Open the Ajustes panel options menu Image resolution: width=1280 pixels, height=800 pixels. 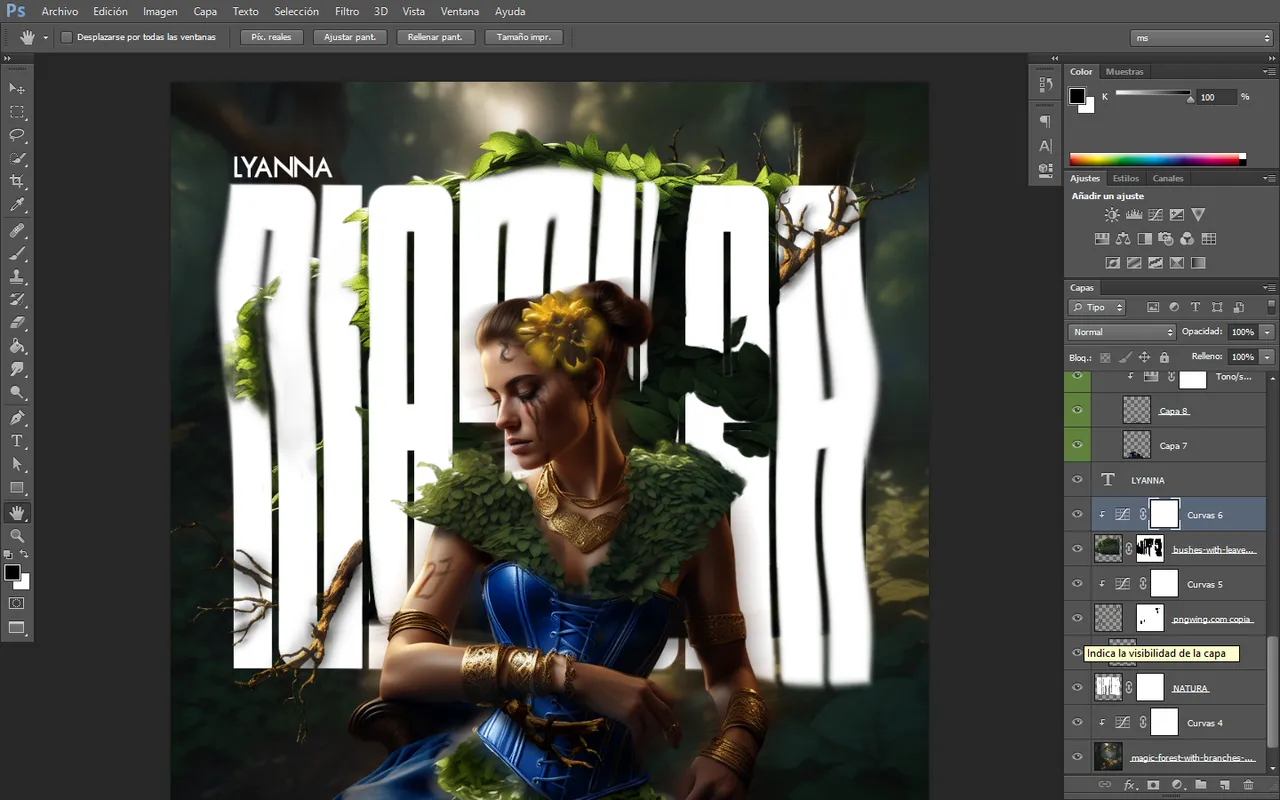tap(1270, 178)
